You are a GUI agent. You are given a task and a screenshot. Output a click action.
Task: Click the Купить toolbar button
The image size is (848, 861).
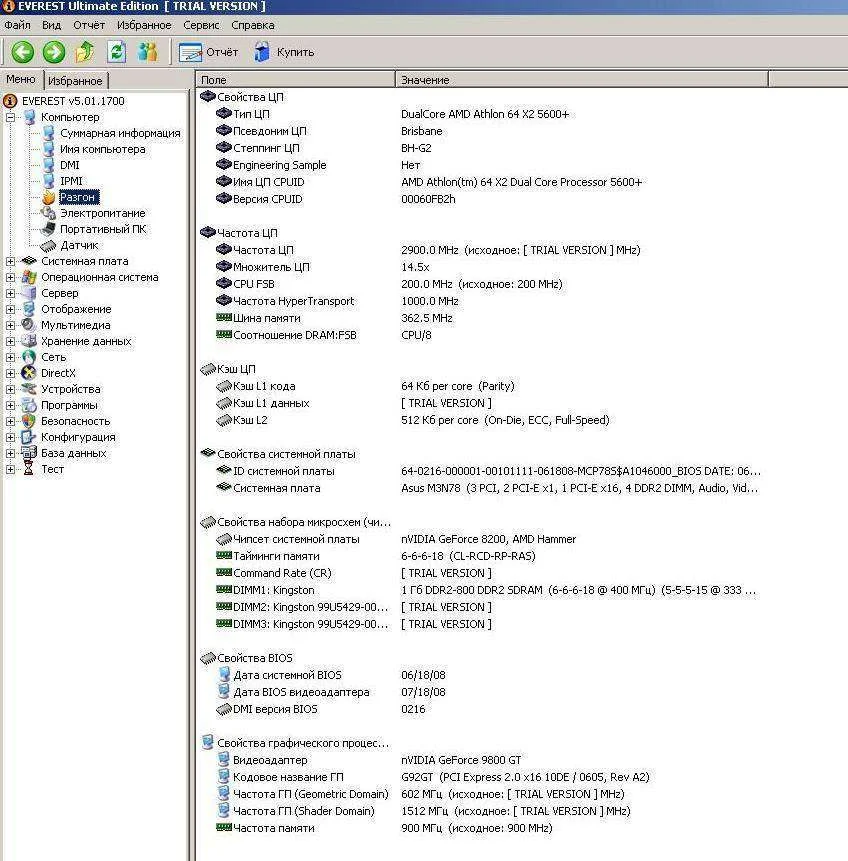pyautogui.click(x=284, y=52)
